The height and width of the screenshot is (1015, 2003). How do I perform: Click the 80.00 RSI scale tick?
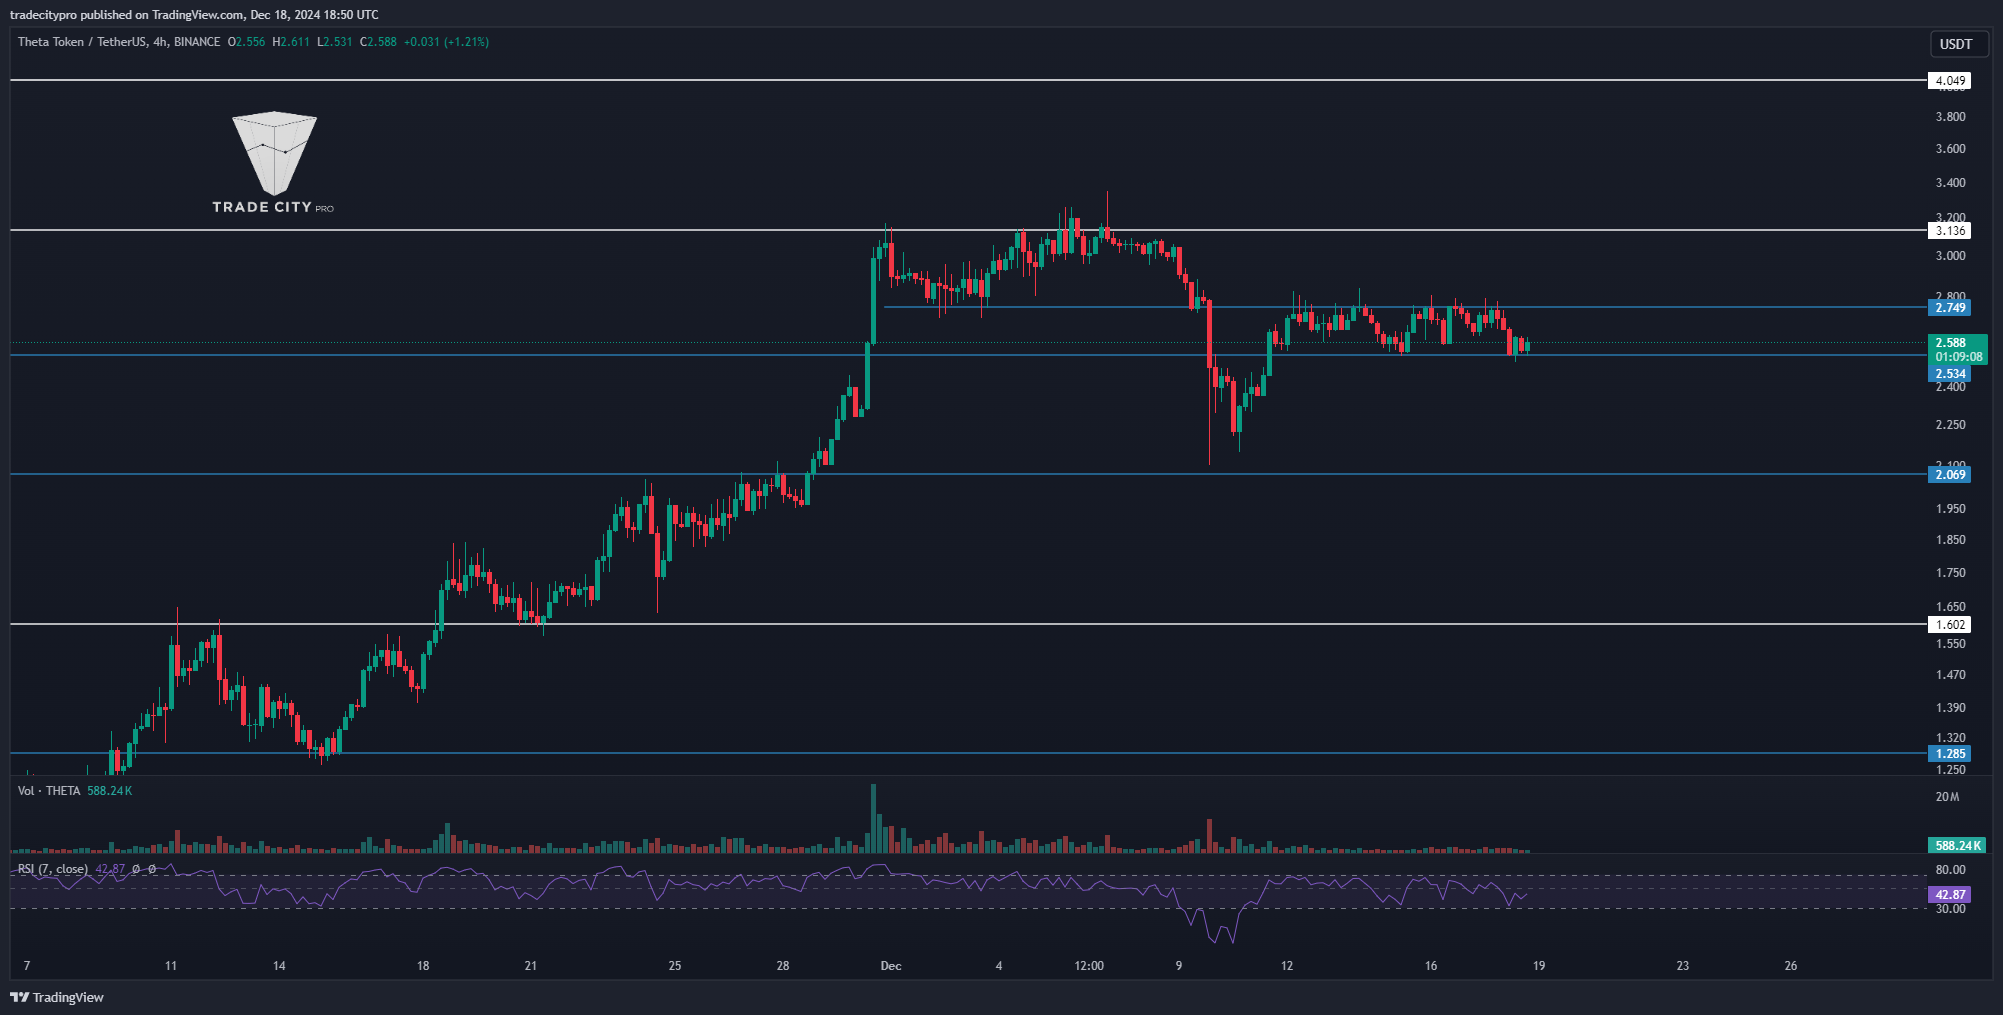(x=1950, y=870)
